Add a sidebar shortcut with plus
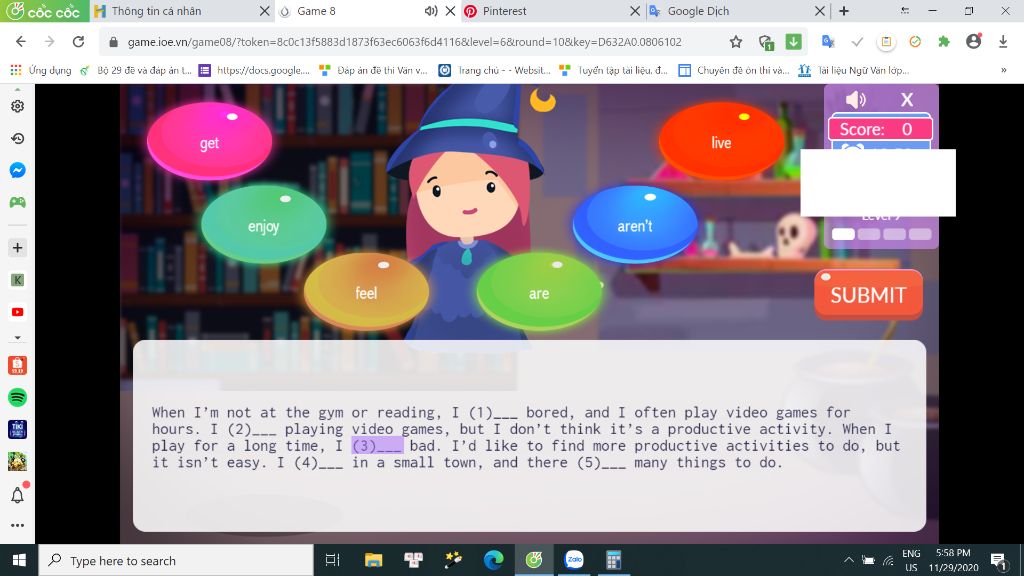Image resolution: width=1024 pixels, height=576 pixels. click(18, 248)
